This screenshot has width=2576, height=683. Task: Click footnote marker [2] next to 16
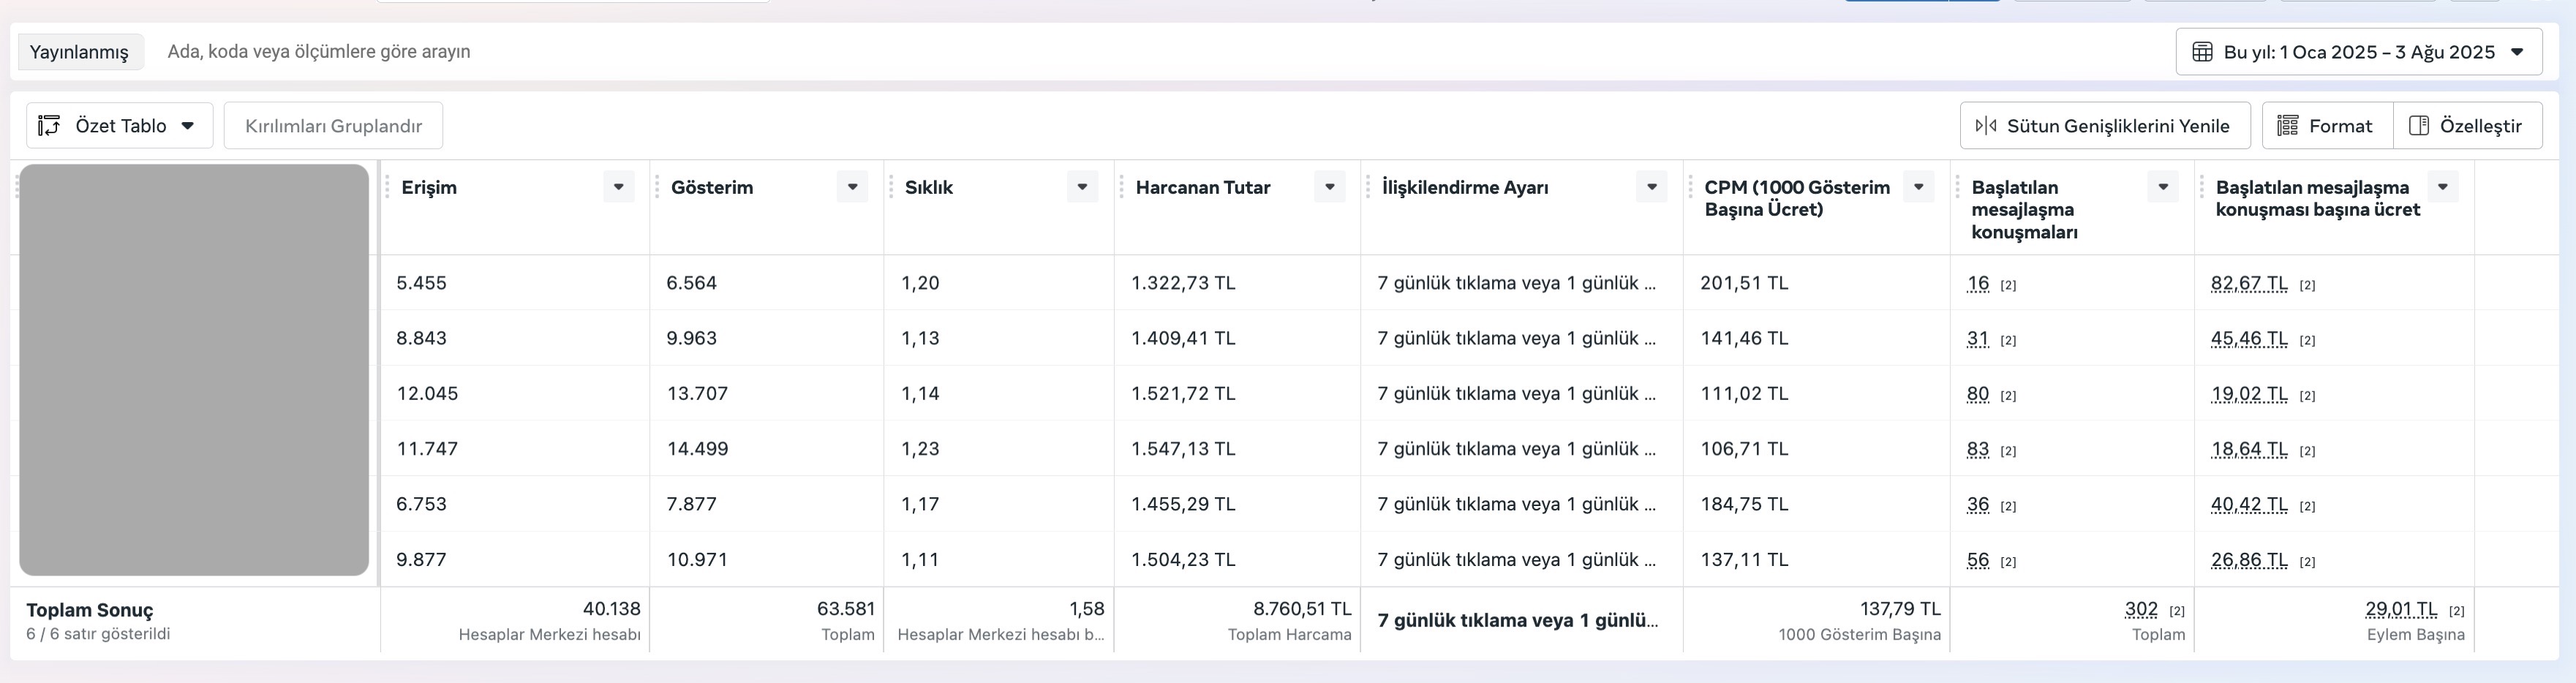point(2008,286)
